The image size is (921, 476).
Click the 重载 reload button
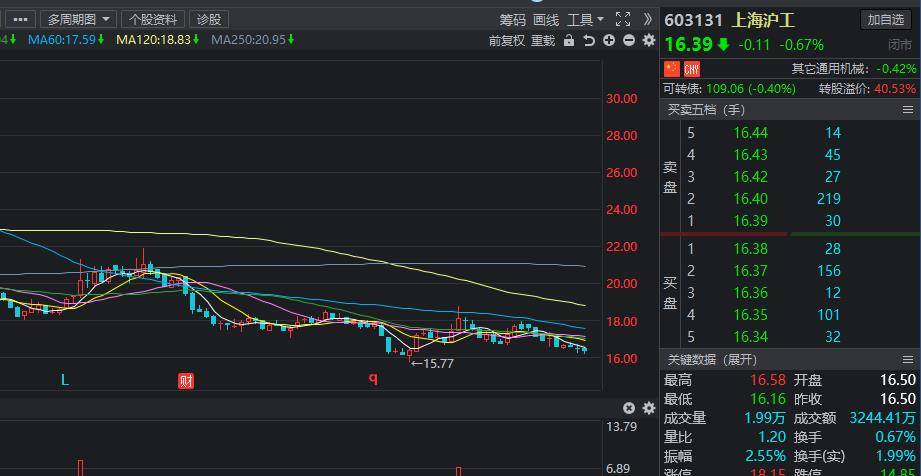point(543,41)
